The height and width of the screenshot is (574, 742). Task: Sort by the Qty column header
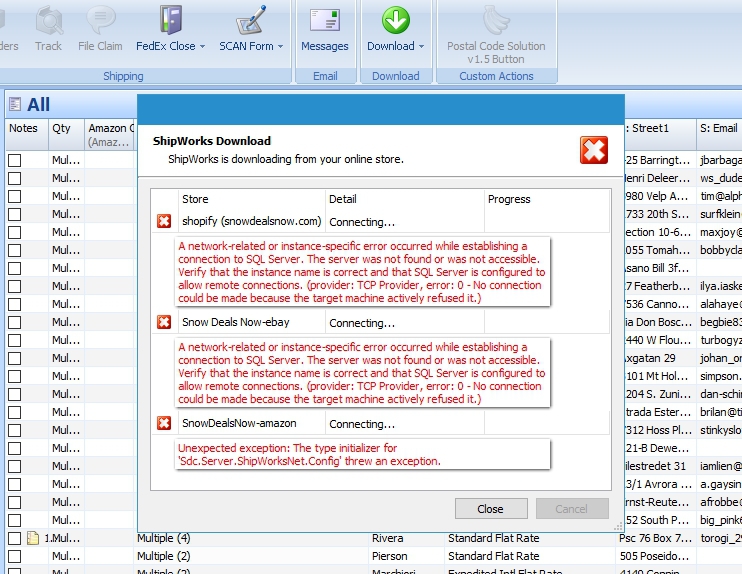click(66, 135)
